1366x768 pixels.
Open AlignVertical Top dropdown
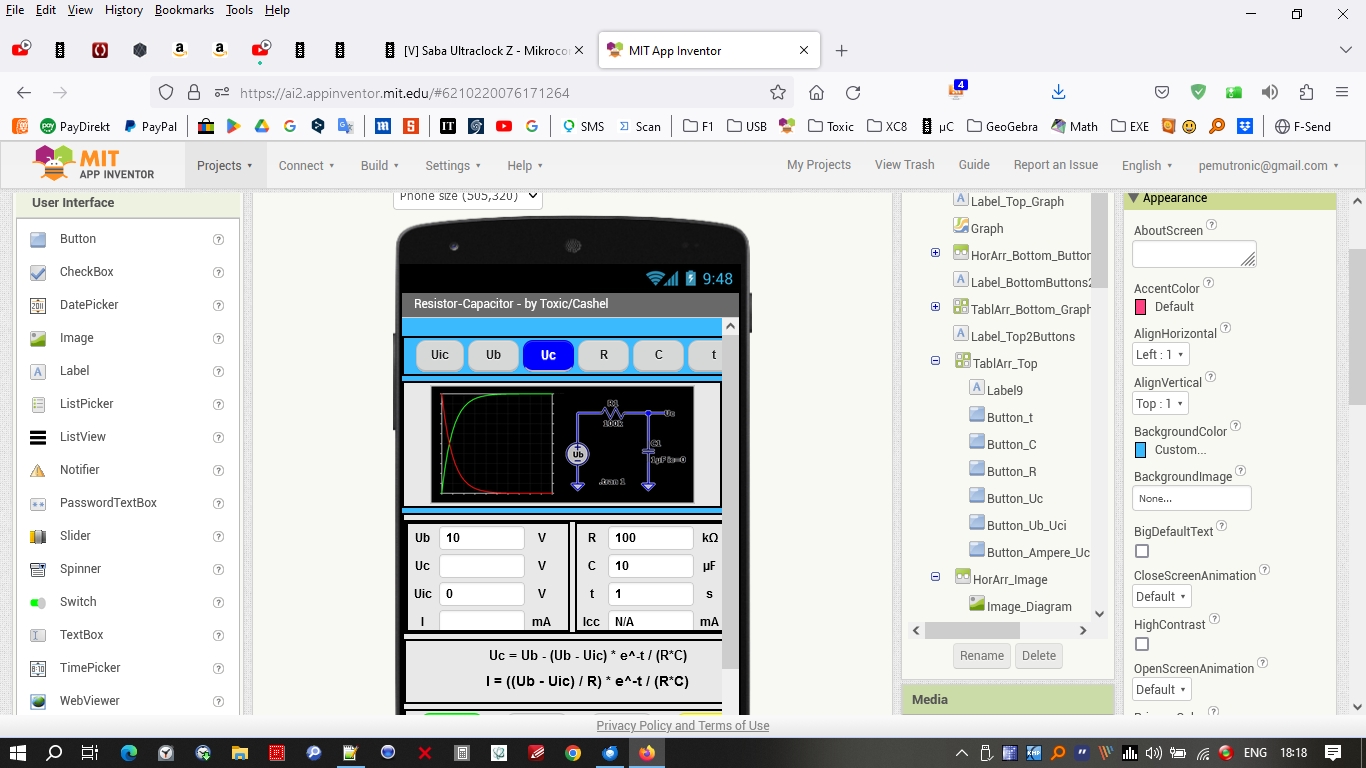1160,404
